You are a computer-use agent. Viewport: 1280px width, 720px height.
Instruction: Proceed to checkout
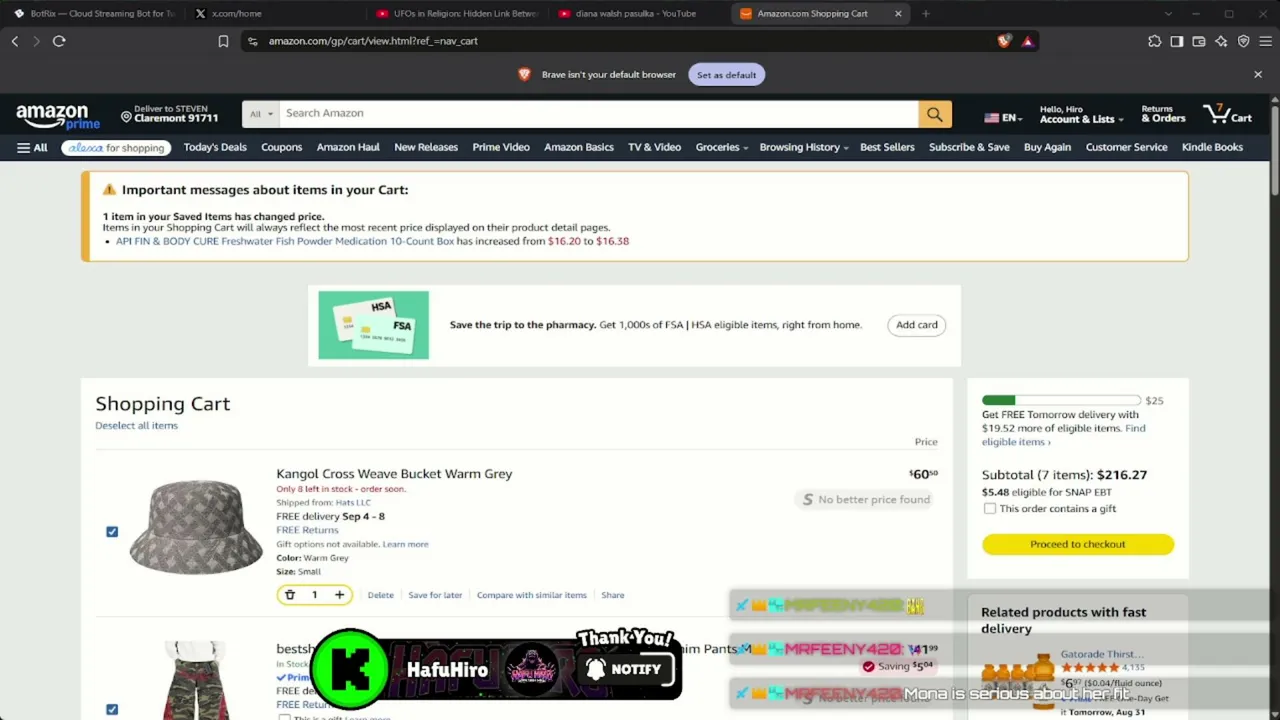tap(1078, 544)
